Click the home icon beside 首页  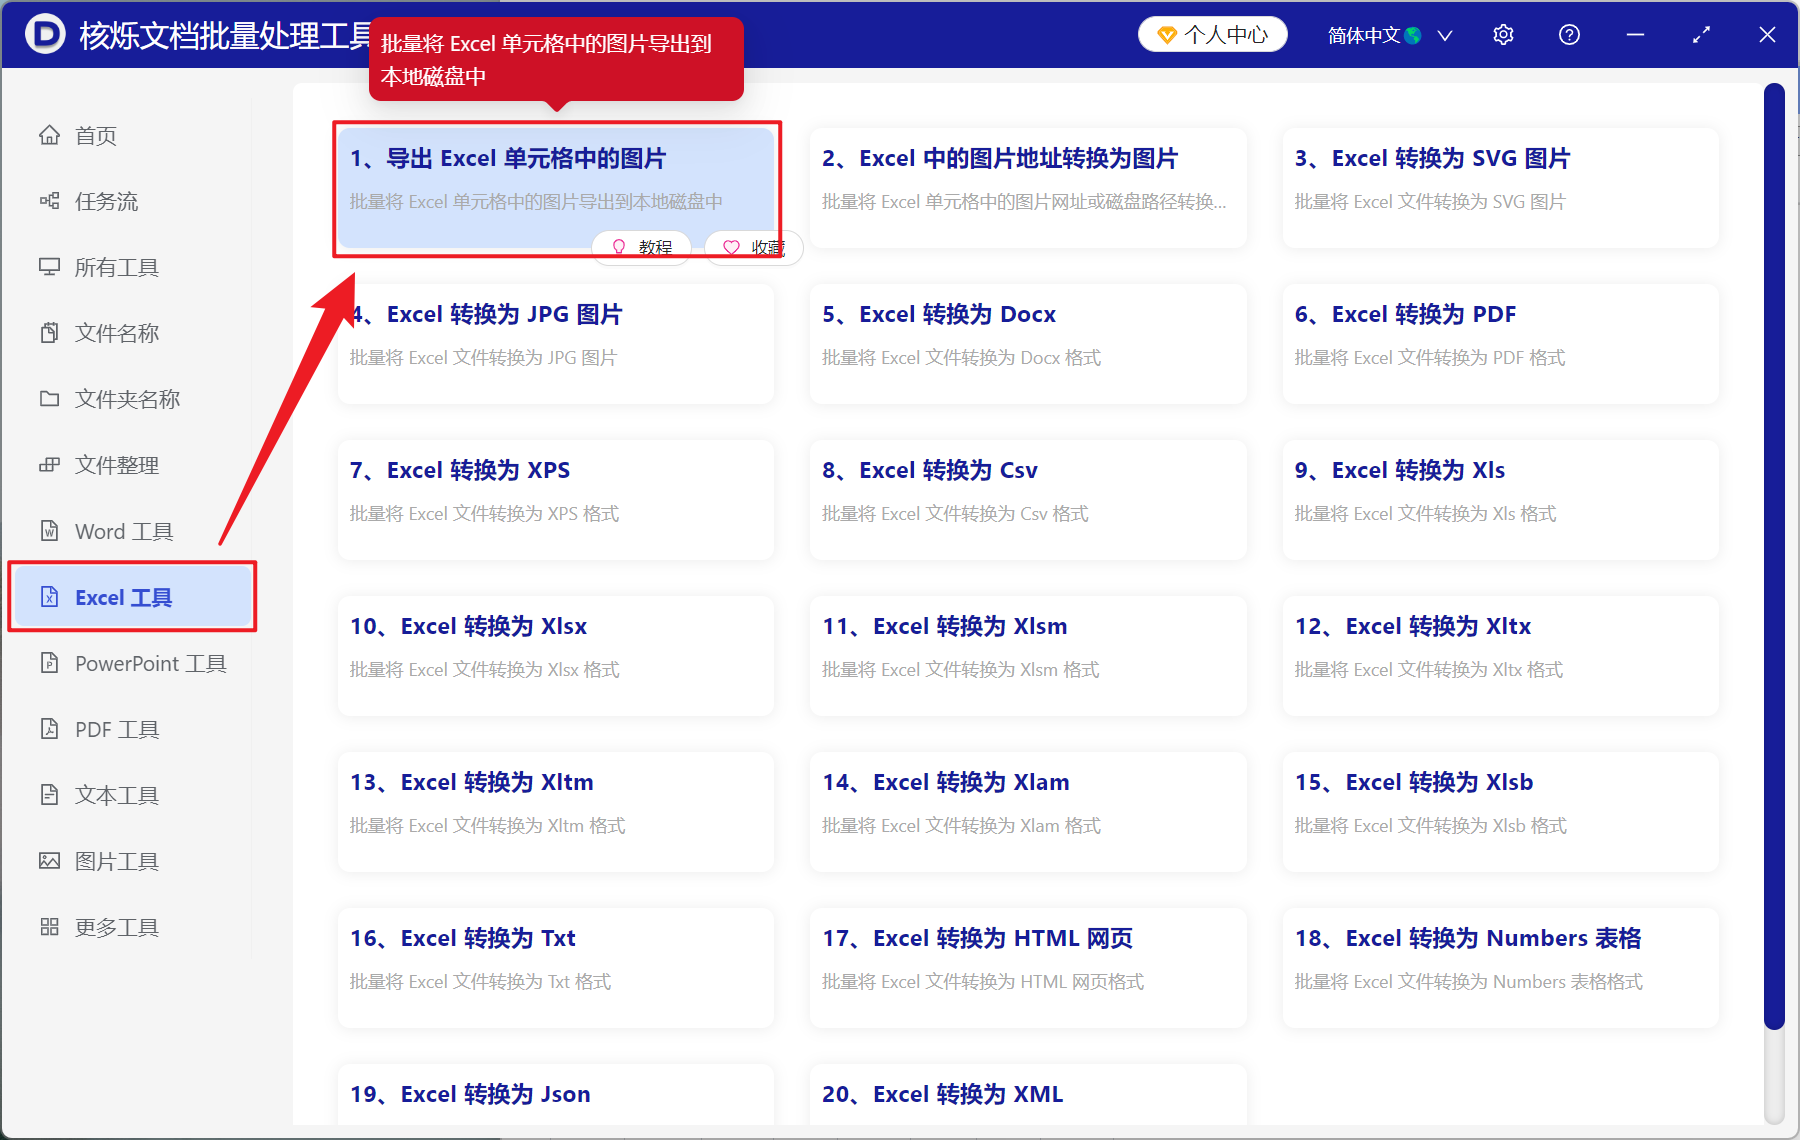(49, 135)
